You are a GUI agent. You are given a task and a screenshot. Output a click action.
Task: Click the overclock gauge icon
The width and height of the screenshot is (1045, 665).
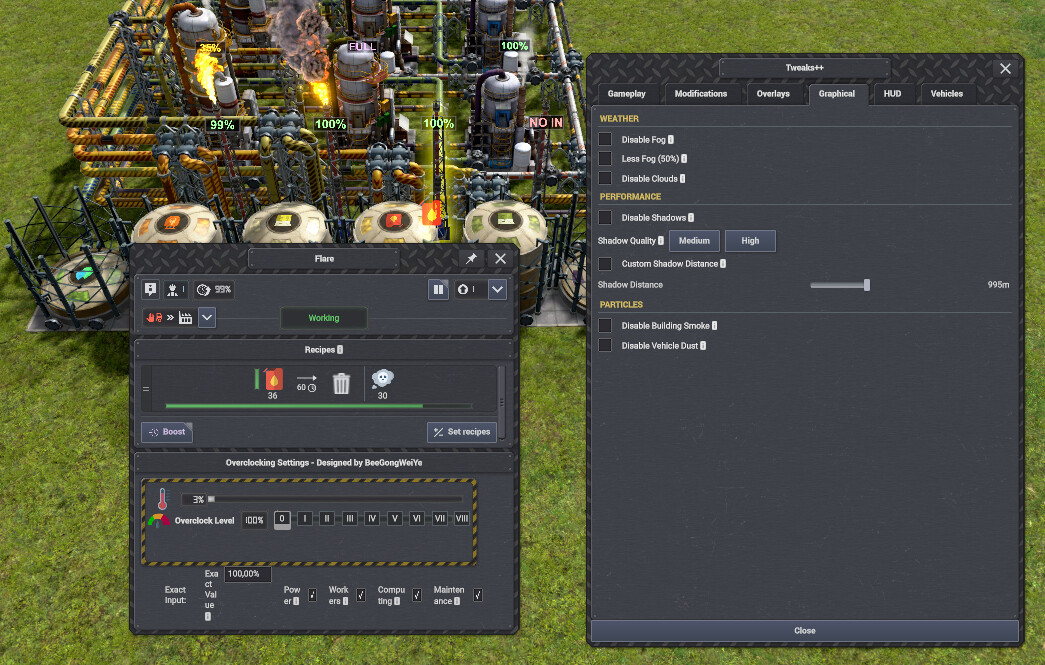(x=159, y=520)
